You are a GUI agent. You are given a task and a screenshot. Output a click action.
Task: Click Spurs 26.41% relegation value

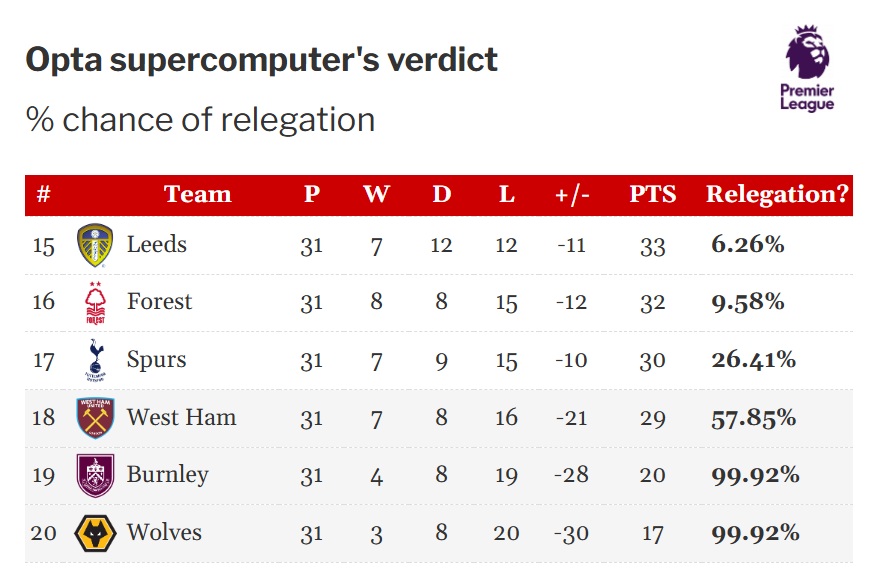point(753,360)
